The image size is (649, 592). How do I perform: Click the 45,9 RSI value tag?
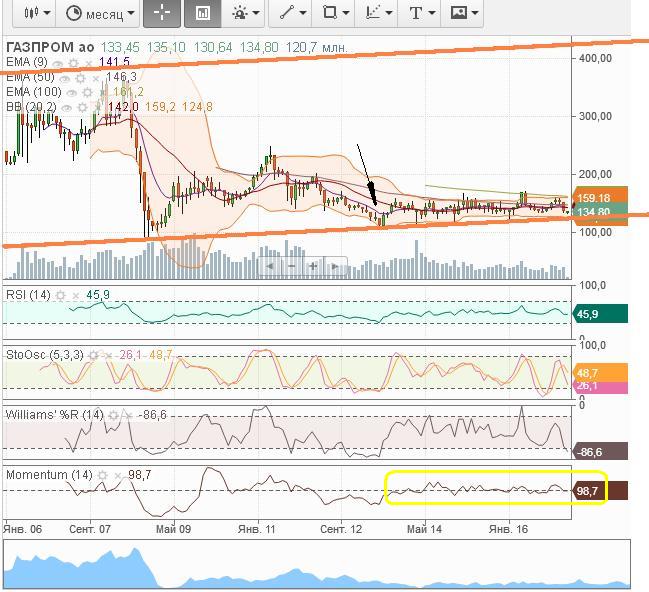pyautogui.click(x=600, y=314)
